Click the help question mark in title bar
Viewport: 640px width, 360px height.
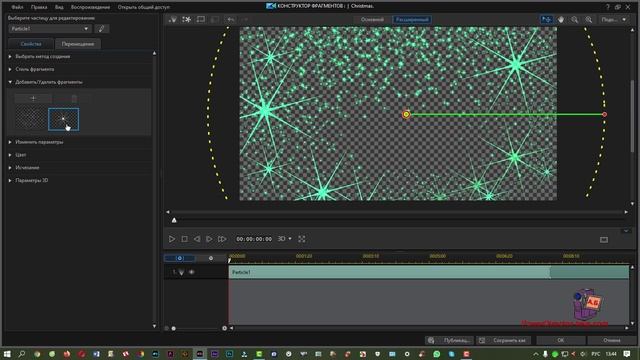click(x=607, y=7)
